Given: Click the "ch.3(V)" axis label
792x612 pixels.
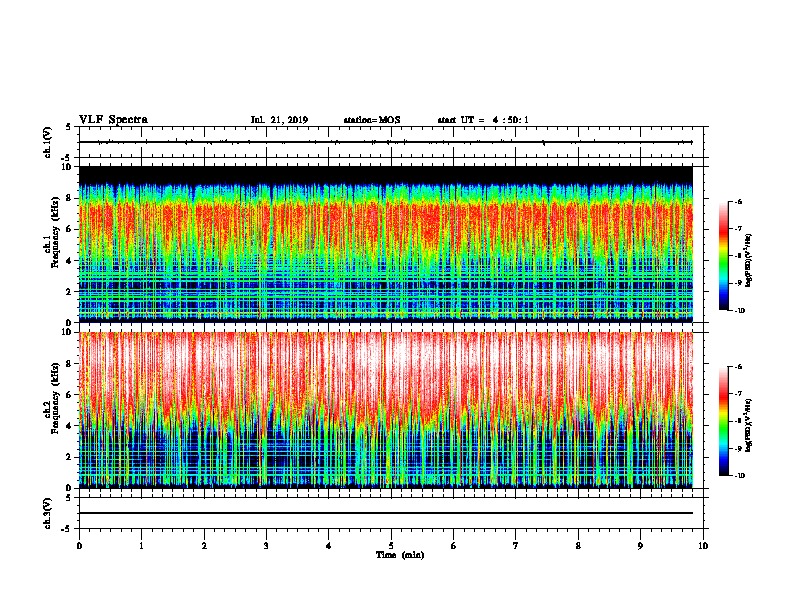Looking at the screenshot, I should (47, 513).
